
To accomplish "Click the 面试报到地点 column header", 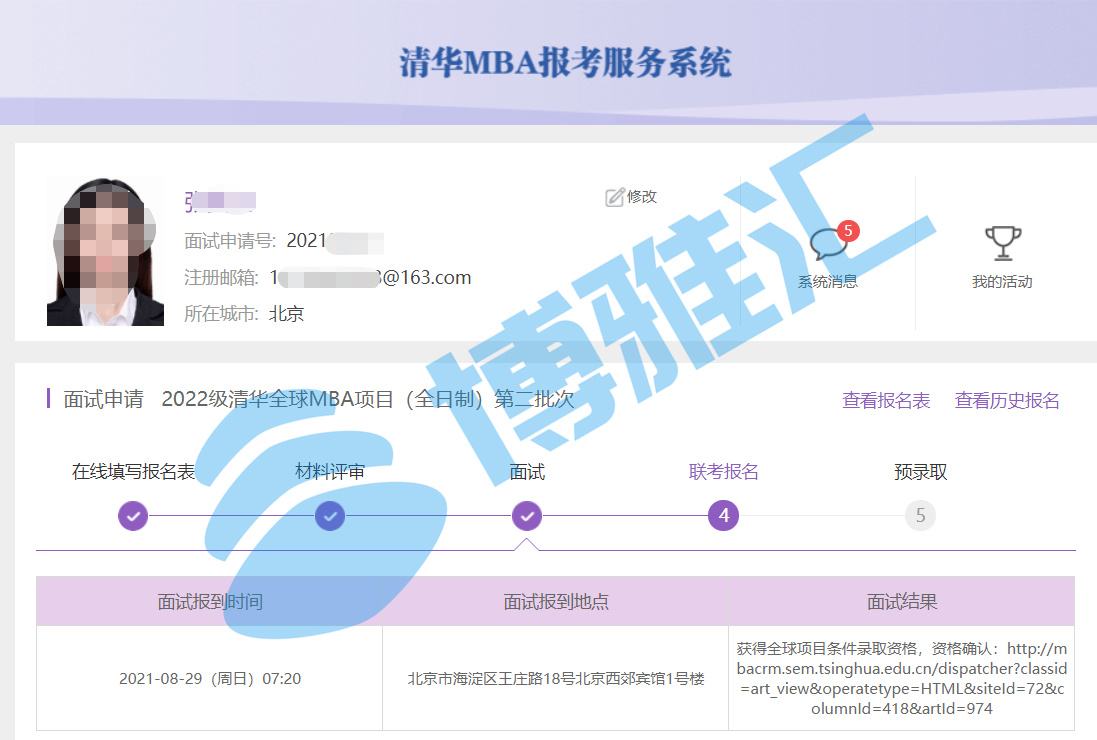I will (555, 602).
